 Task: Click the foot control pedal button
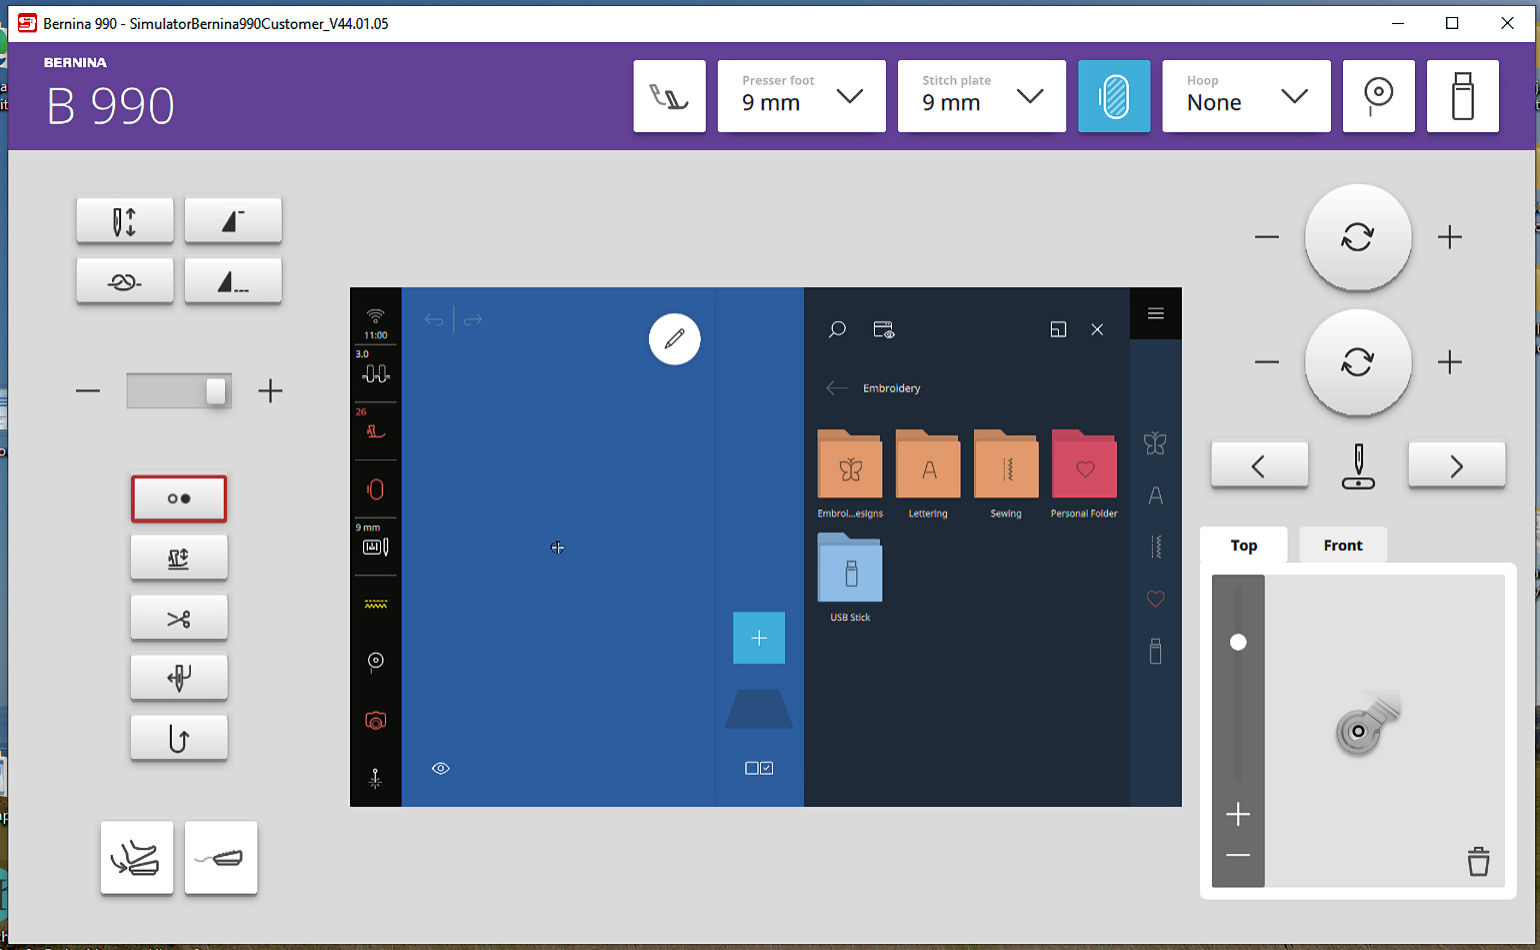click(x=221, y=858)
